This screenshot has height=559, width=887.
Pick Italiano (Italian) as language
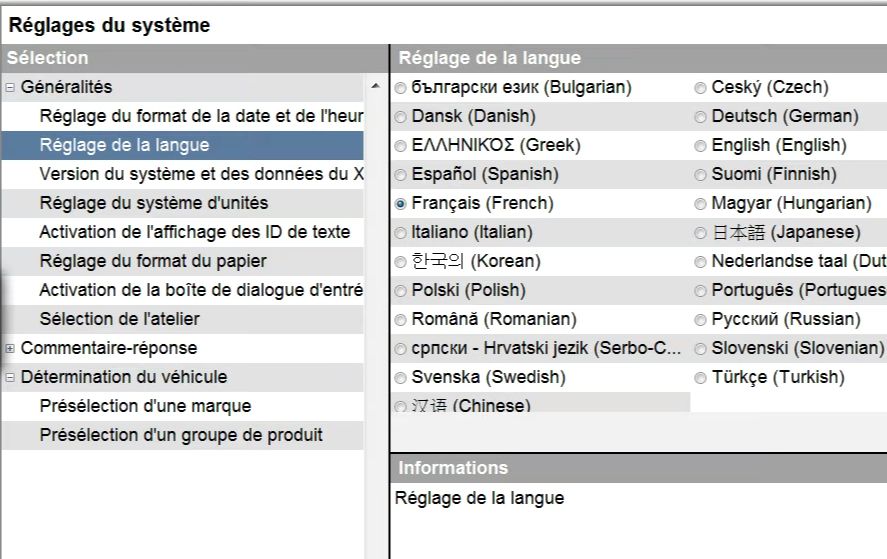[401, 233]
